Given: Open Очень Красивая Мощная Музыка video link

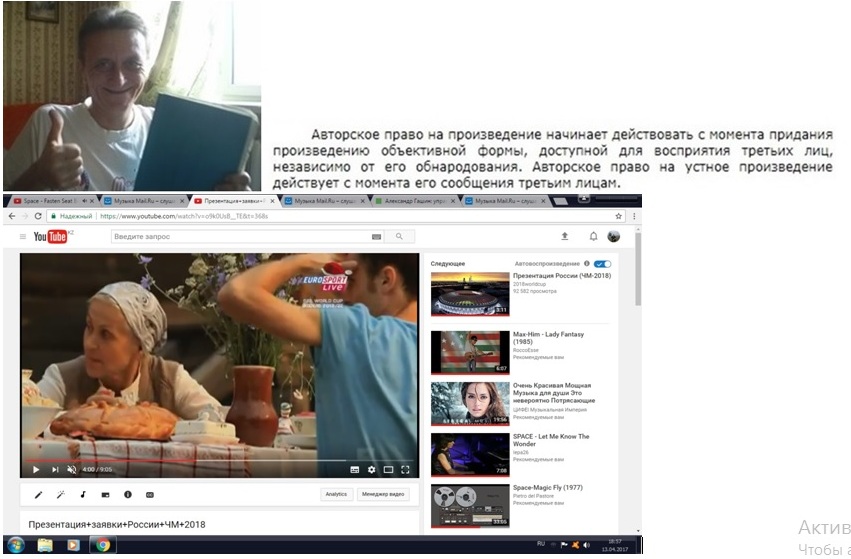Looking at the screenshot, I should click(554, 392).
